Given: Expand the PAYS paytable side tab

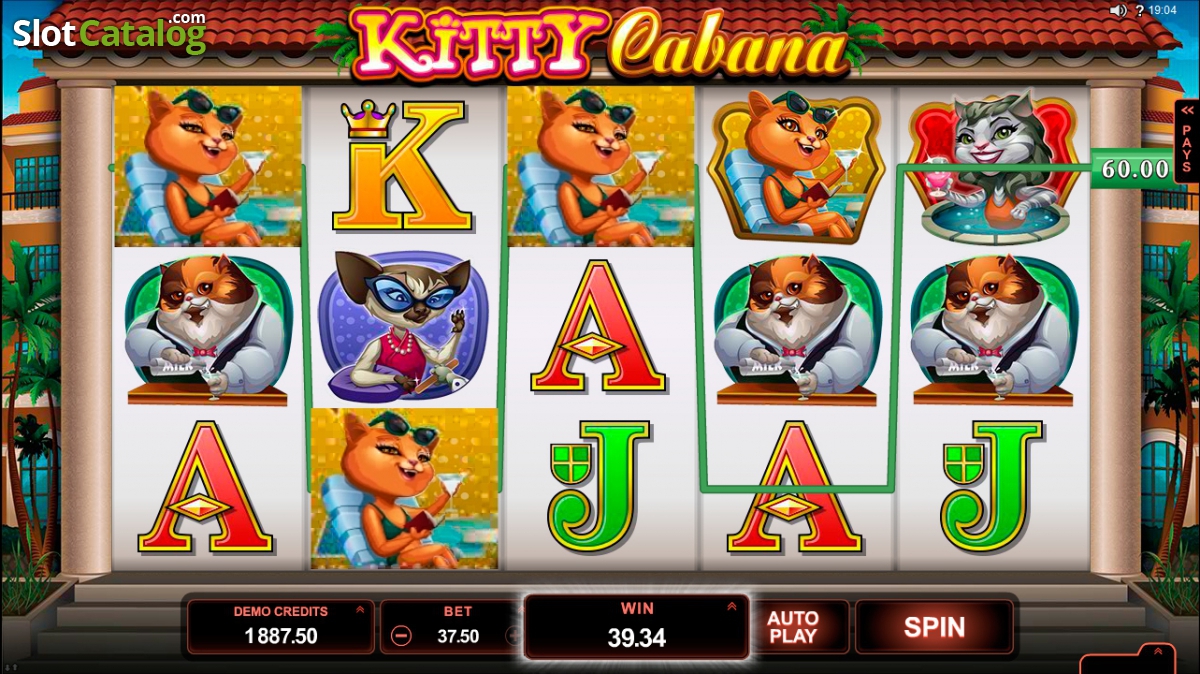Looking at the screenshot, I should [x=1187, y=140].
